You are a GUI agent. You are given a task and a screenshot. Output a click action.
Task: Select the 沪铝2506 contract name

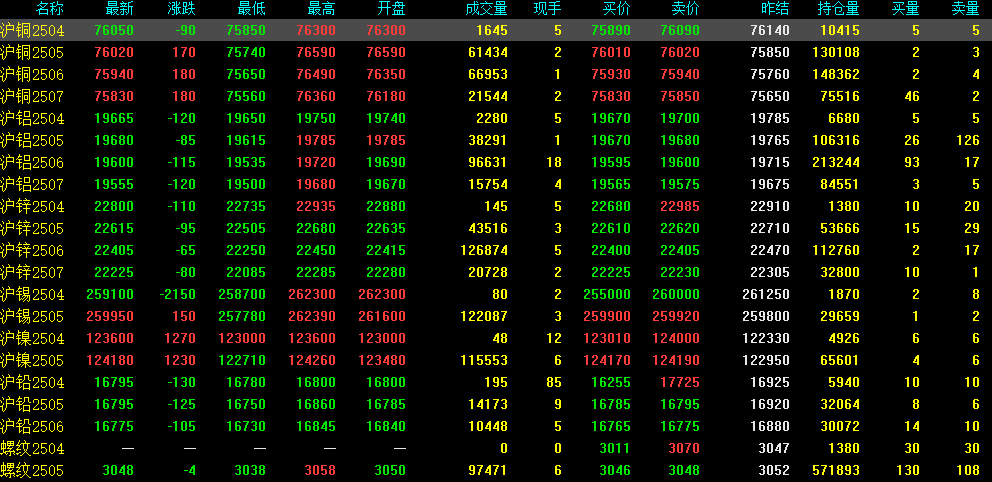pos(32,163)
